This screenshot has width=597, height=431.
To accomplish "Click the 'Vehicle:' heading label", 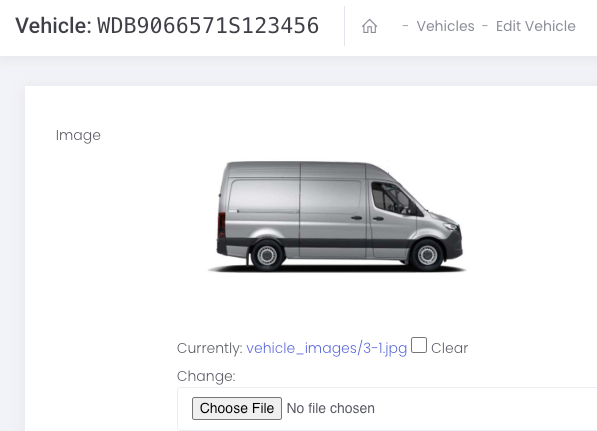I will coord(53,26).
